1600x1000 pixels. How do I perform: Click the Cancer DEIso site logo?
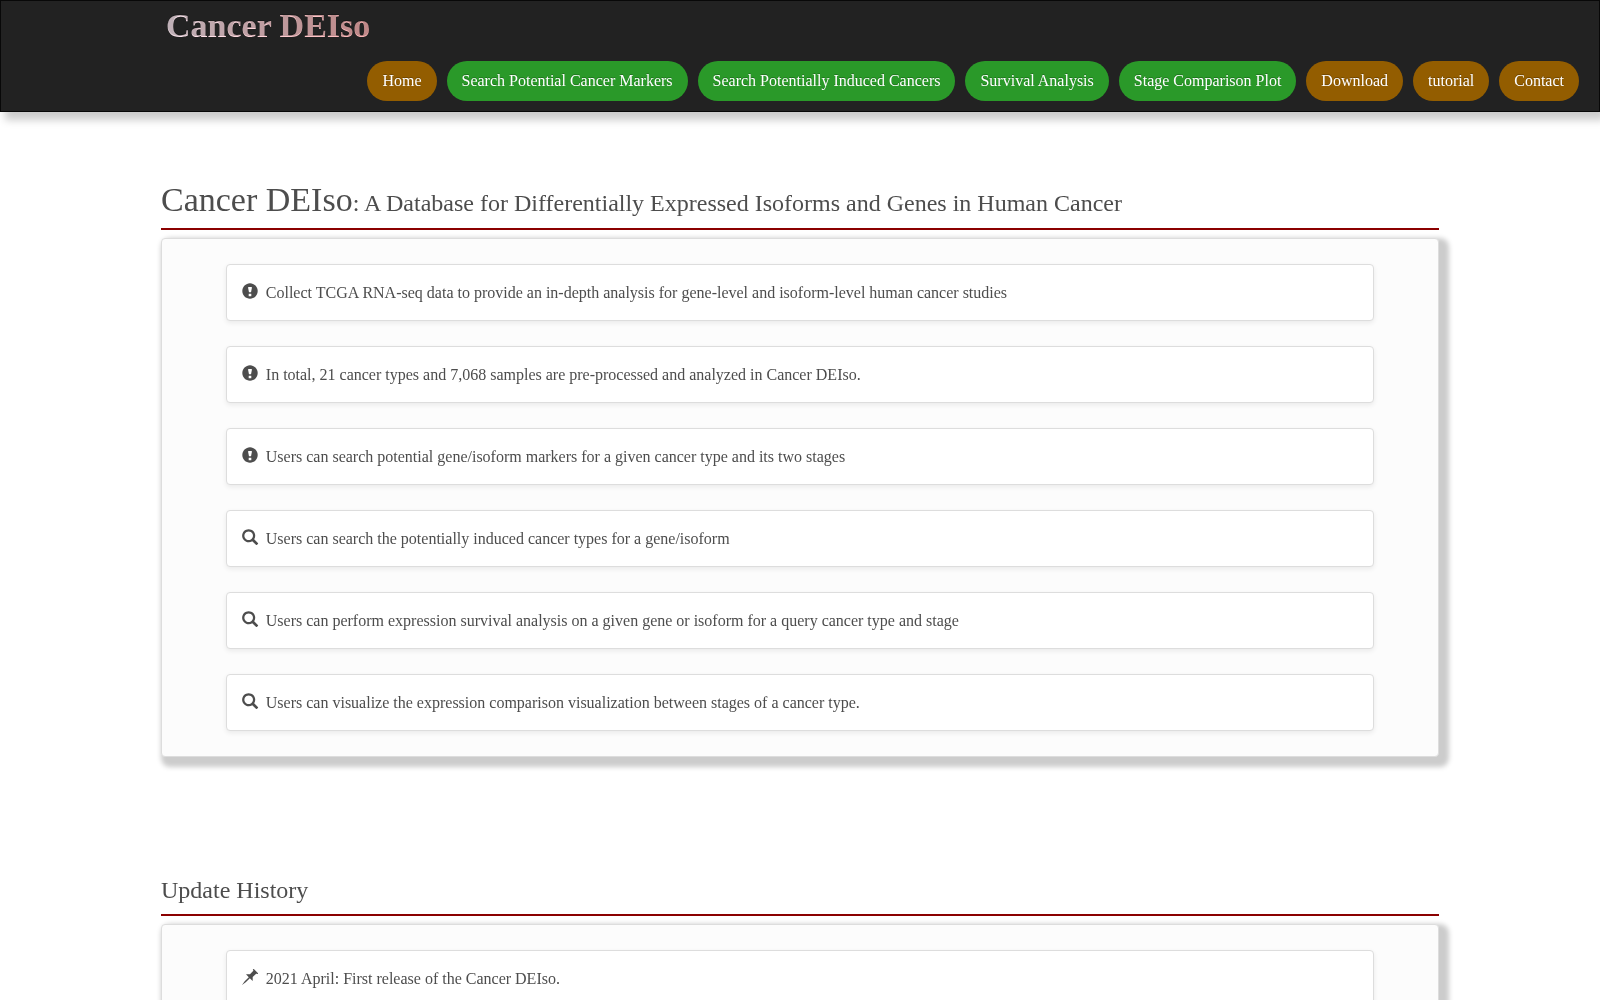click(268, 26)
